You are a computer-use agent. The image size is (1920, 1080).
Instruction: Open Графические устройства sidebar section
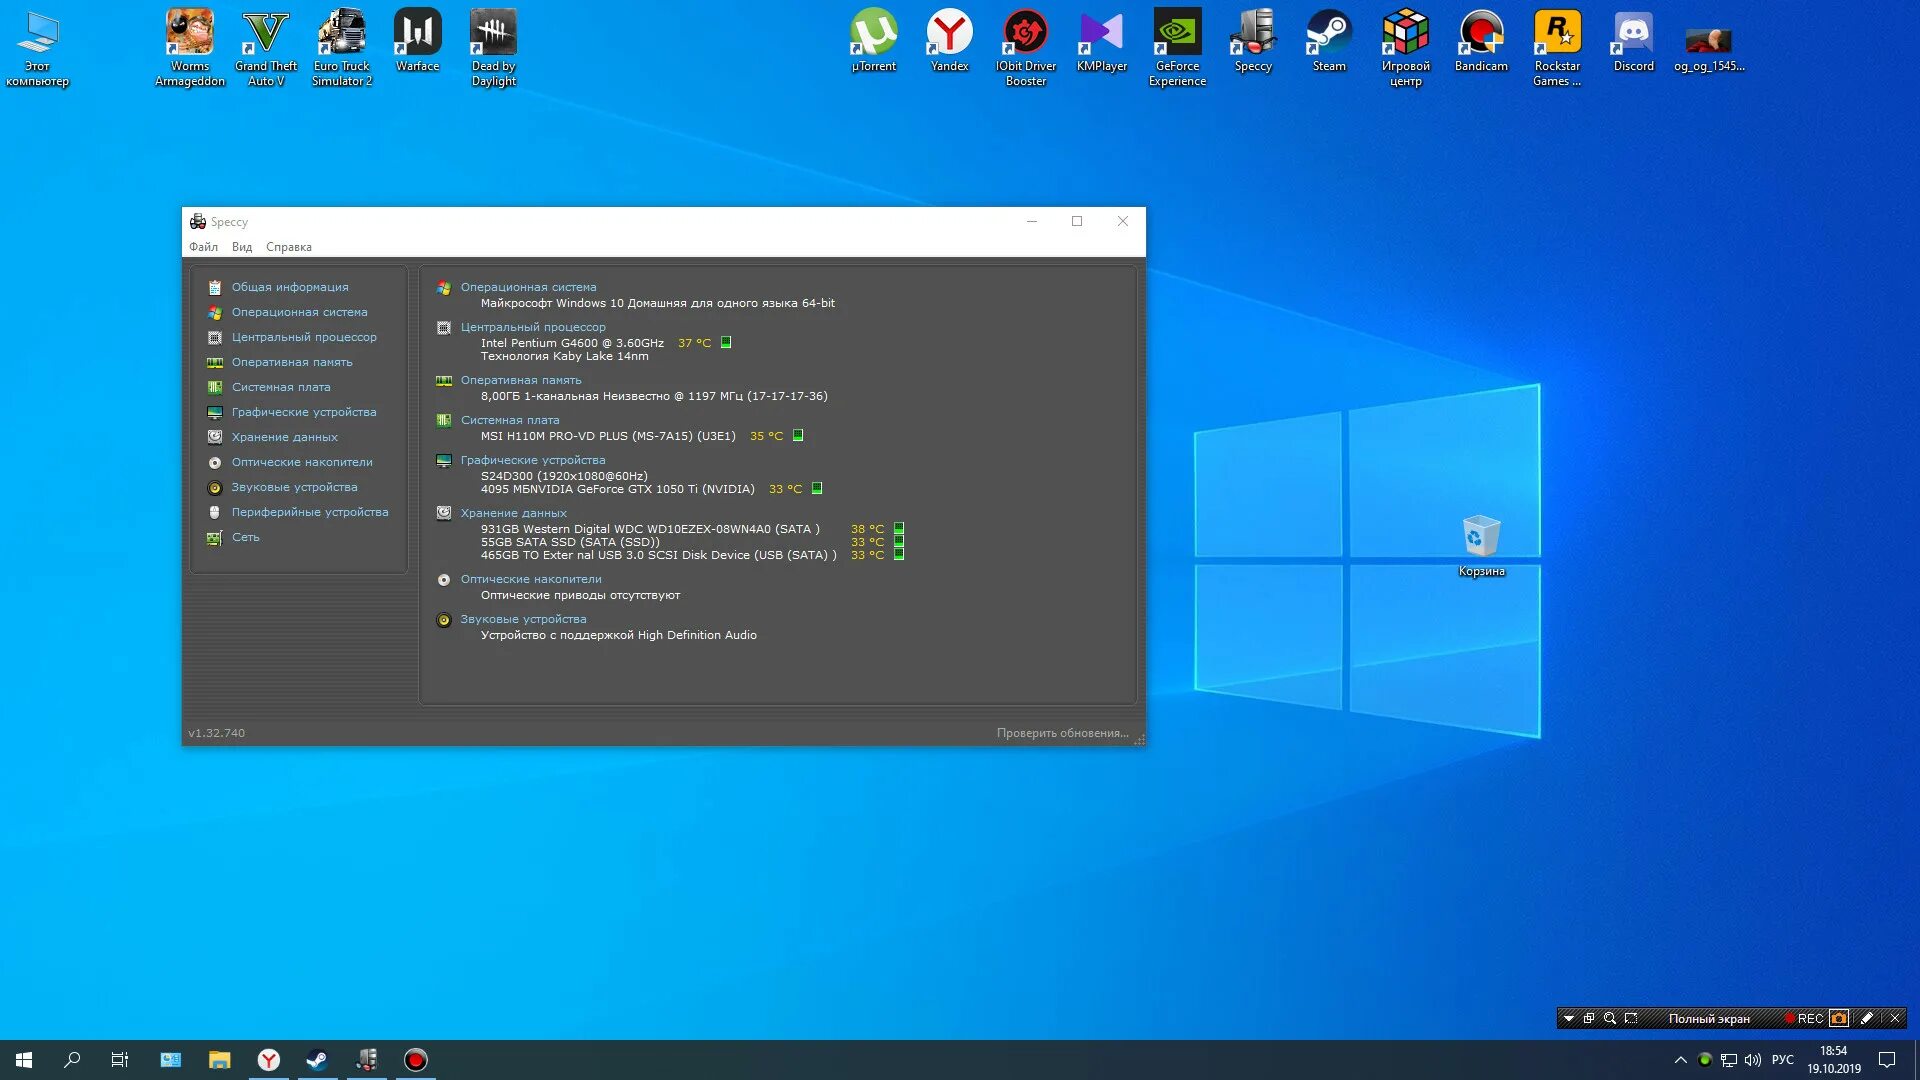click(304, 412)
